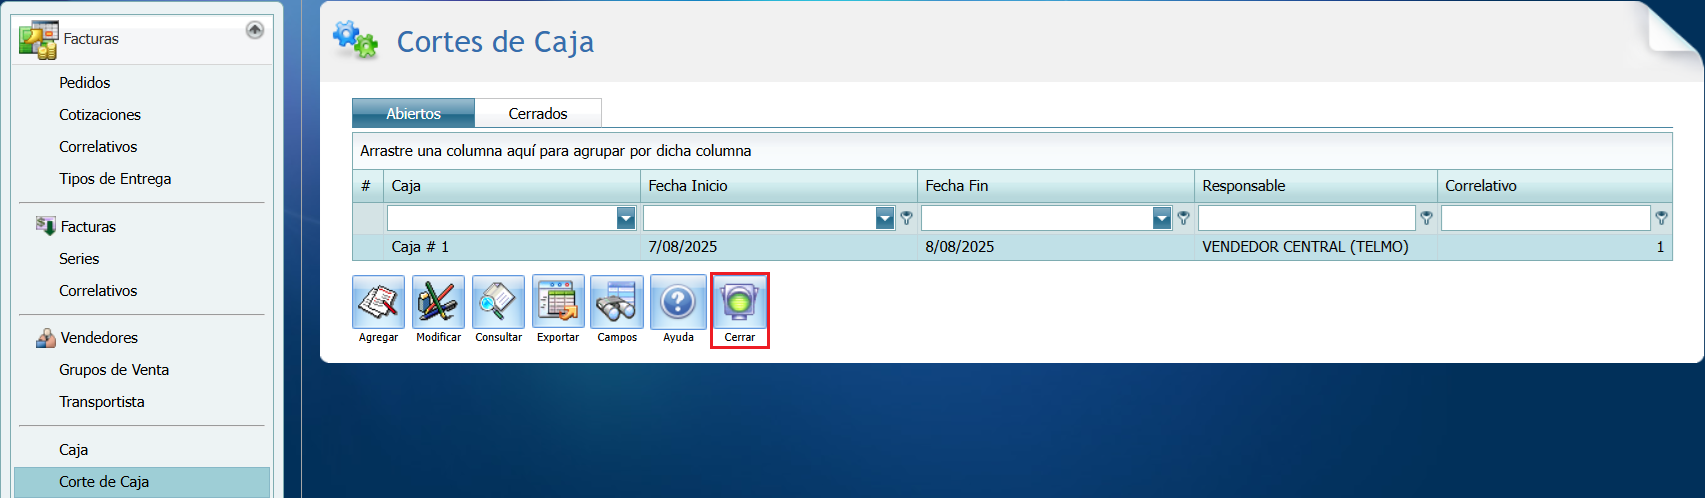Screen dimensions: 1705x498
Task: Click the Cerrar traffic light icon
Action: pos(740,302)
